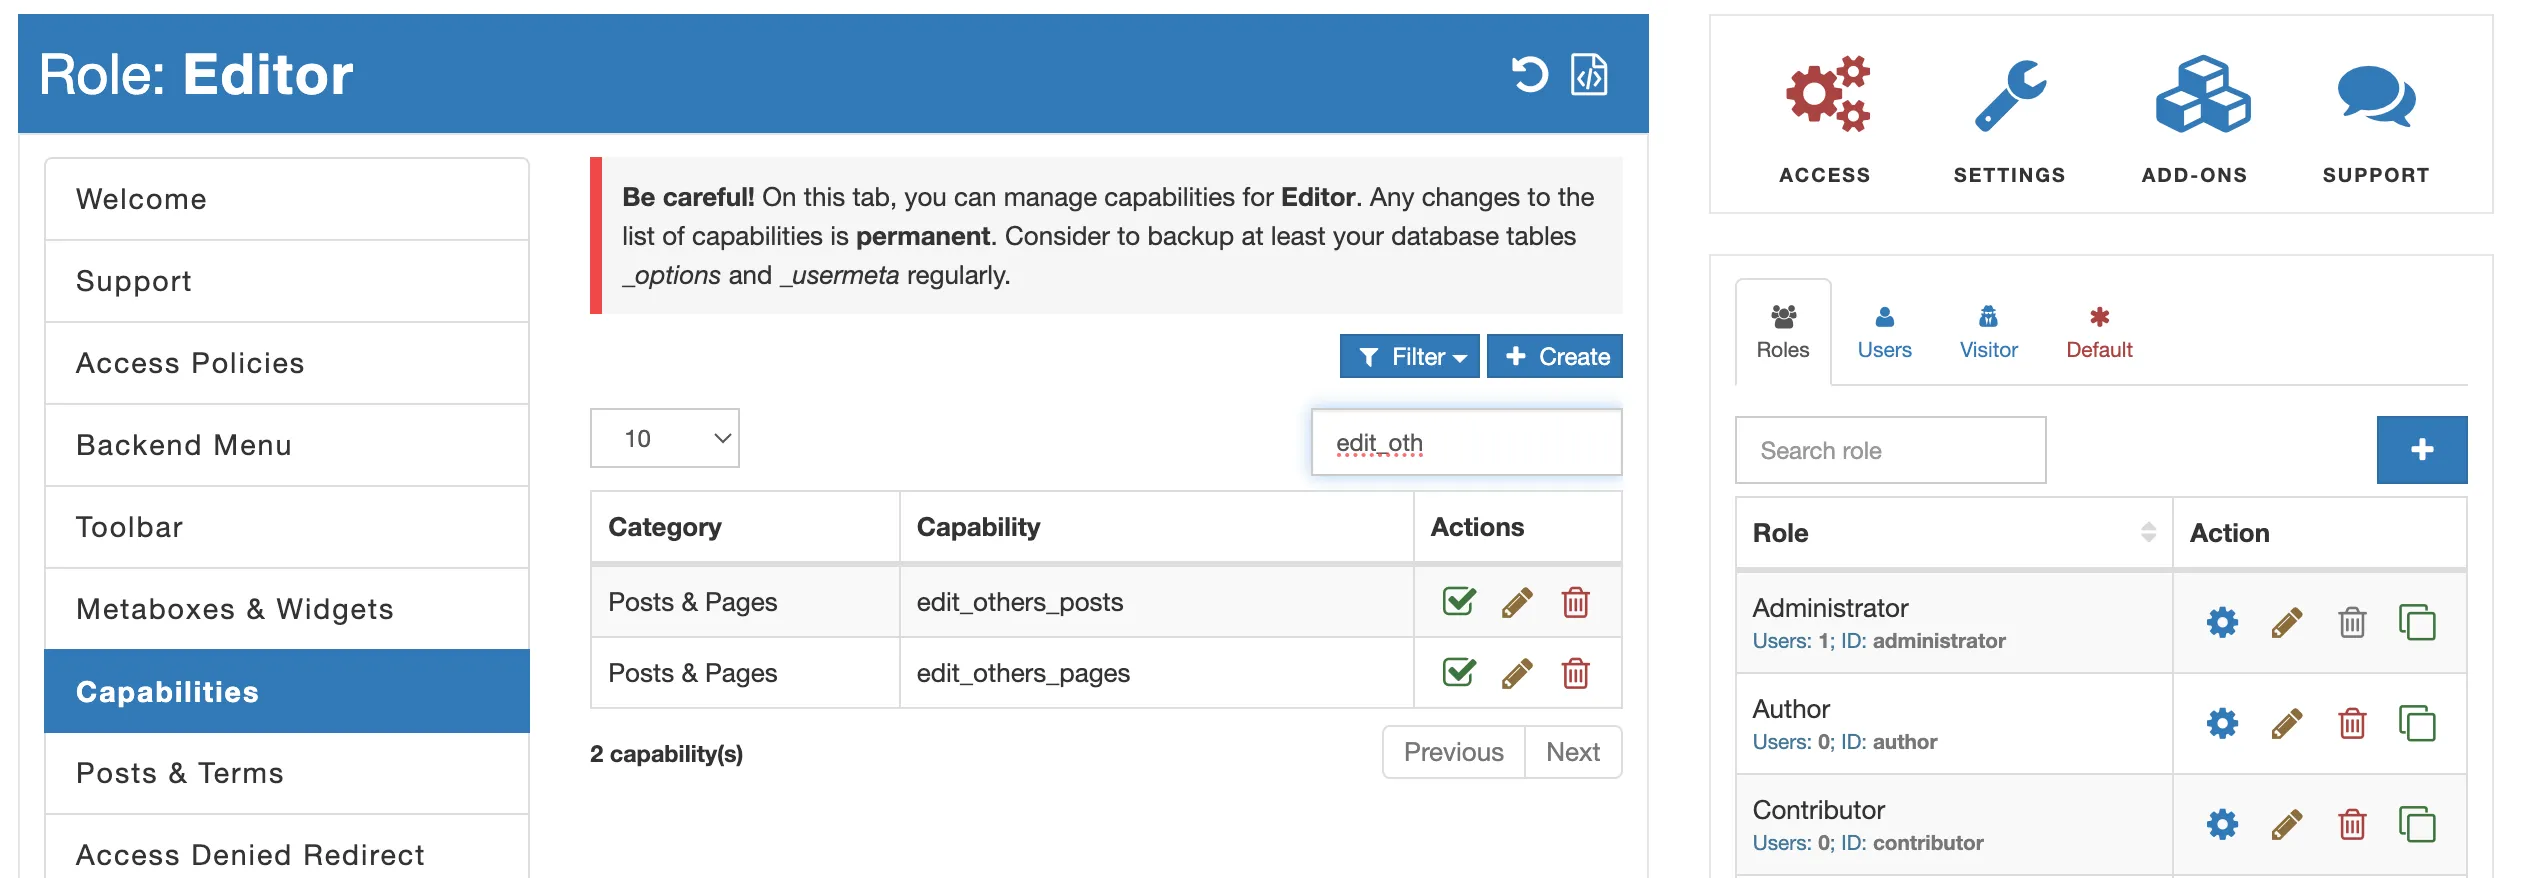
Task: Switch to the Visitor tab
Action: tap(1989, 333)
